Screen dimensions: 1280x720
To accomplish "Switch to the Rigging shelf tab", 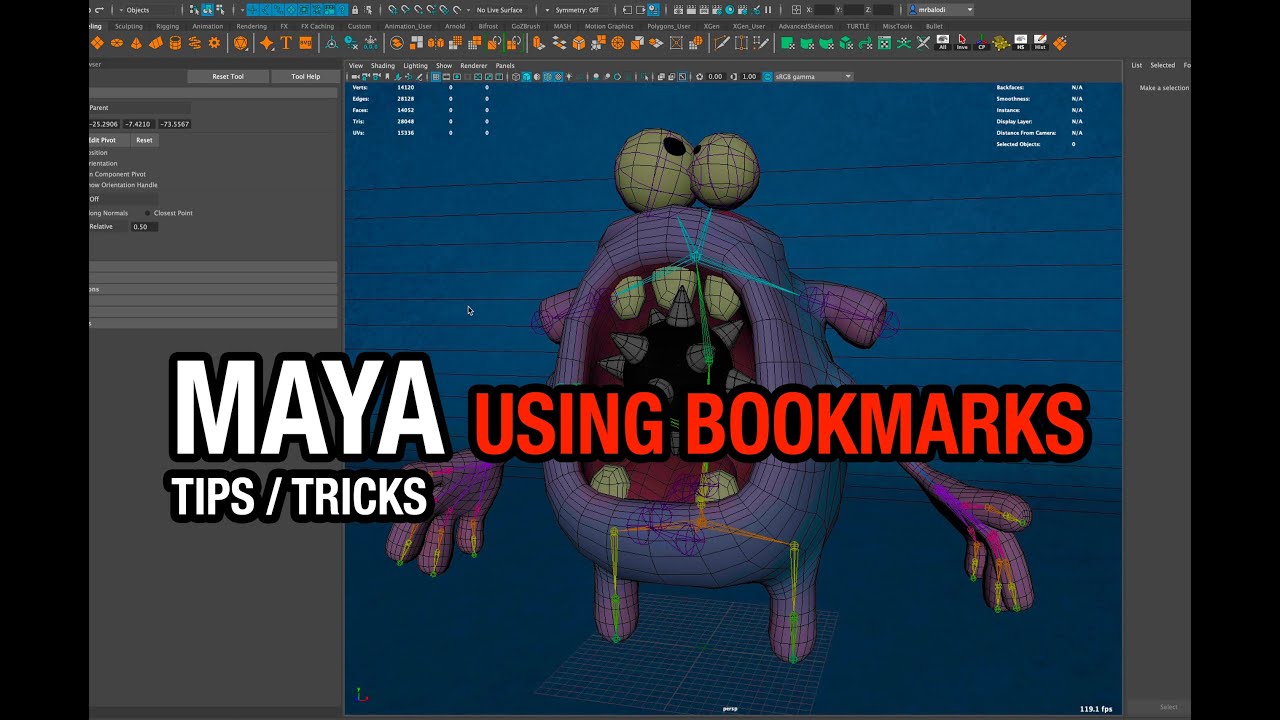I will (x=168, y=26).
